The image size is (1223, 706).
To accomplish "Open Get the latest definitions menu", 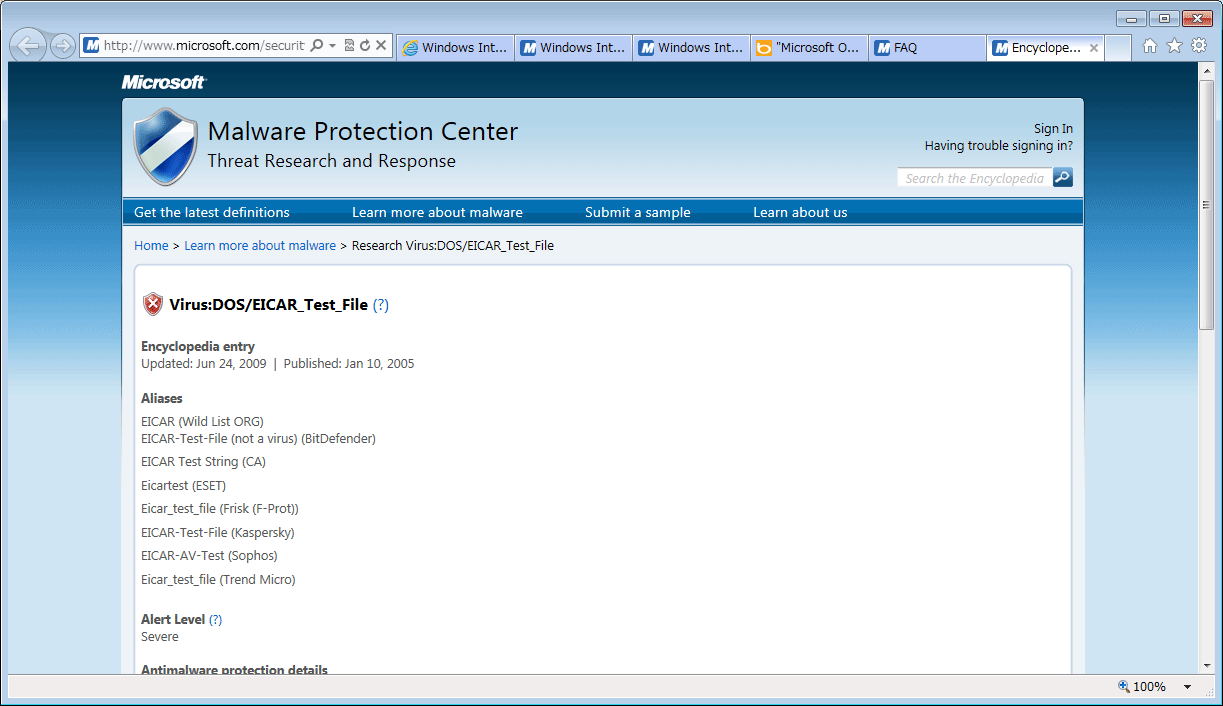I will pyautogui.click(x=212, y=212).
